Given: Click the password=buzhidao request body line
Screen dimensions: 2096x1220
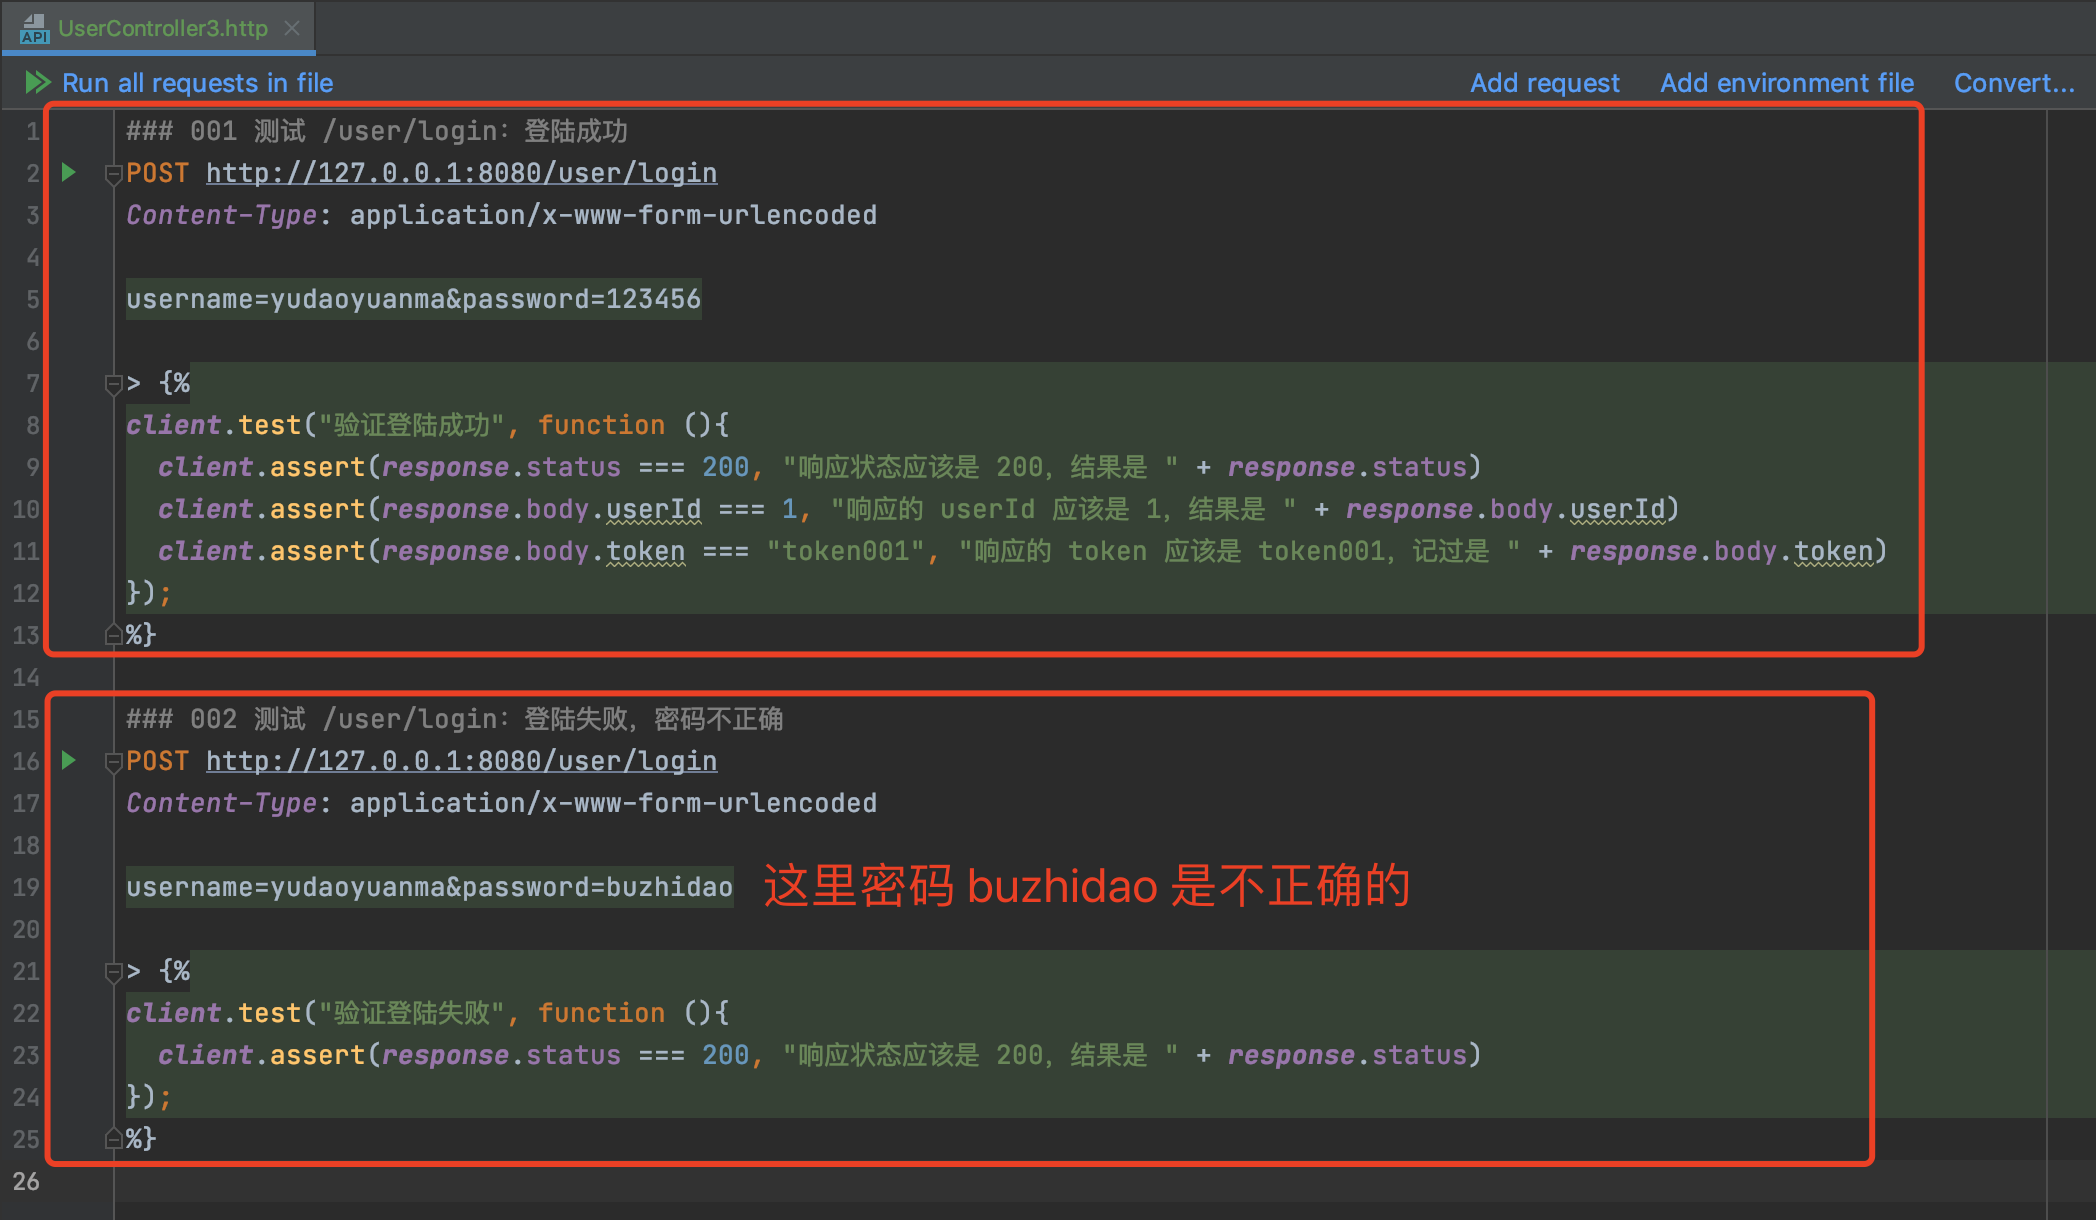Looking at the screenshot, I should [x=429, y=887].
